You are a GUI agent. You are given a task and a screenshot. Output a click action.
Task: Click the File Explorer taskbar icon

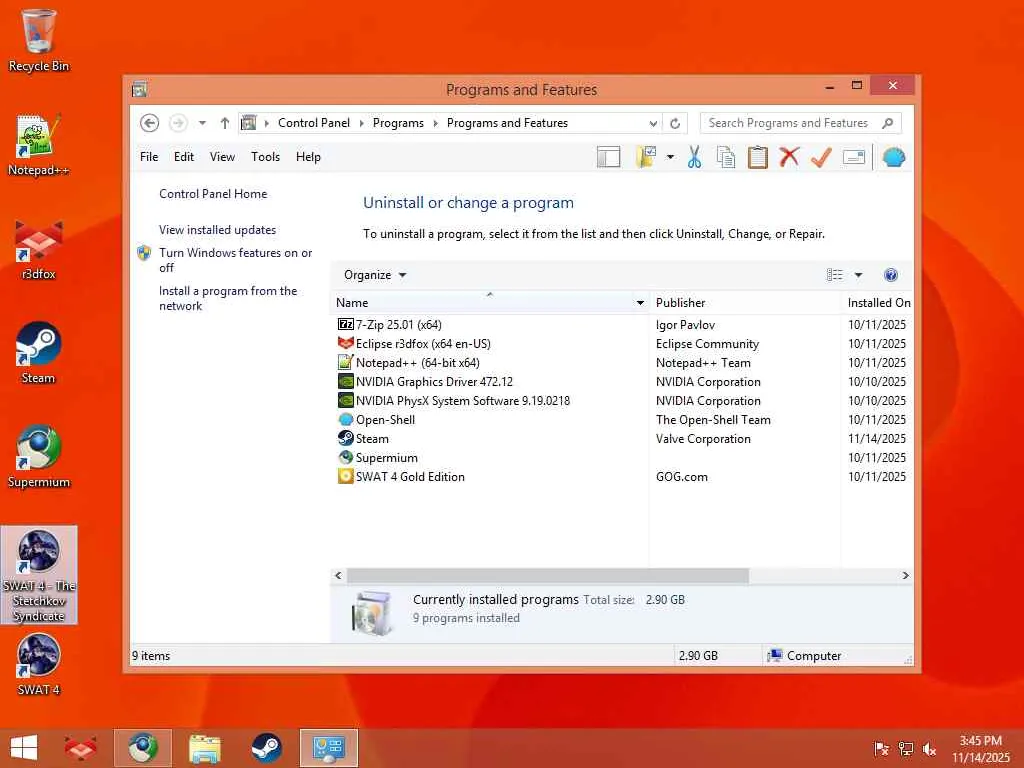click(x=204, y=748)
